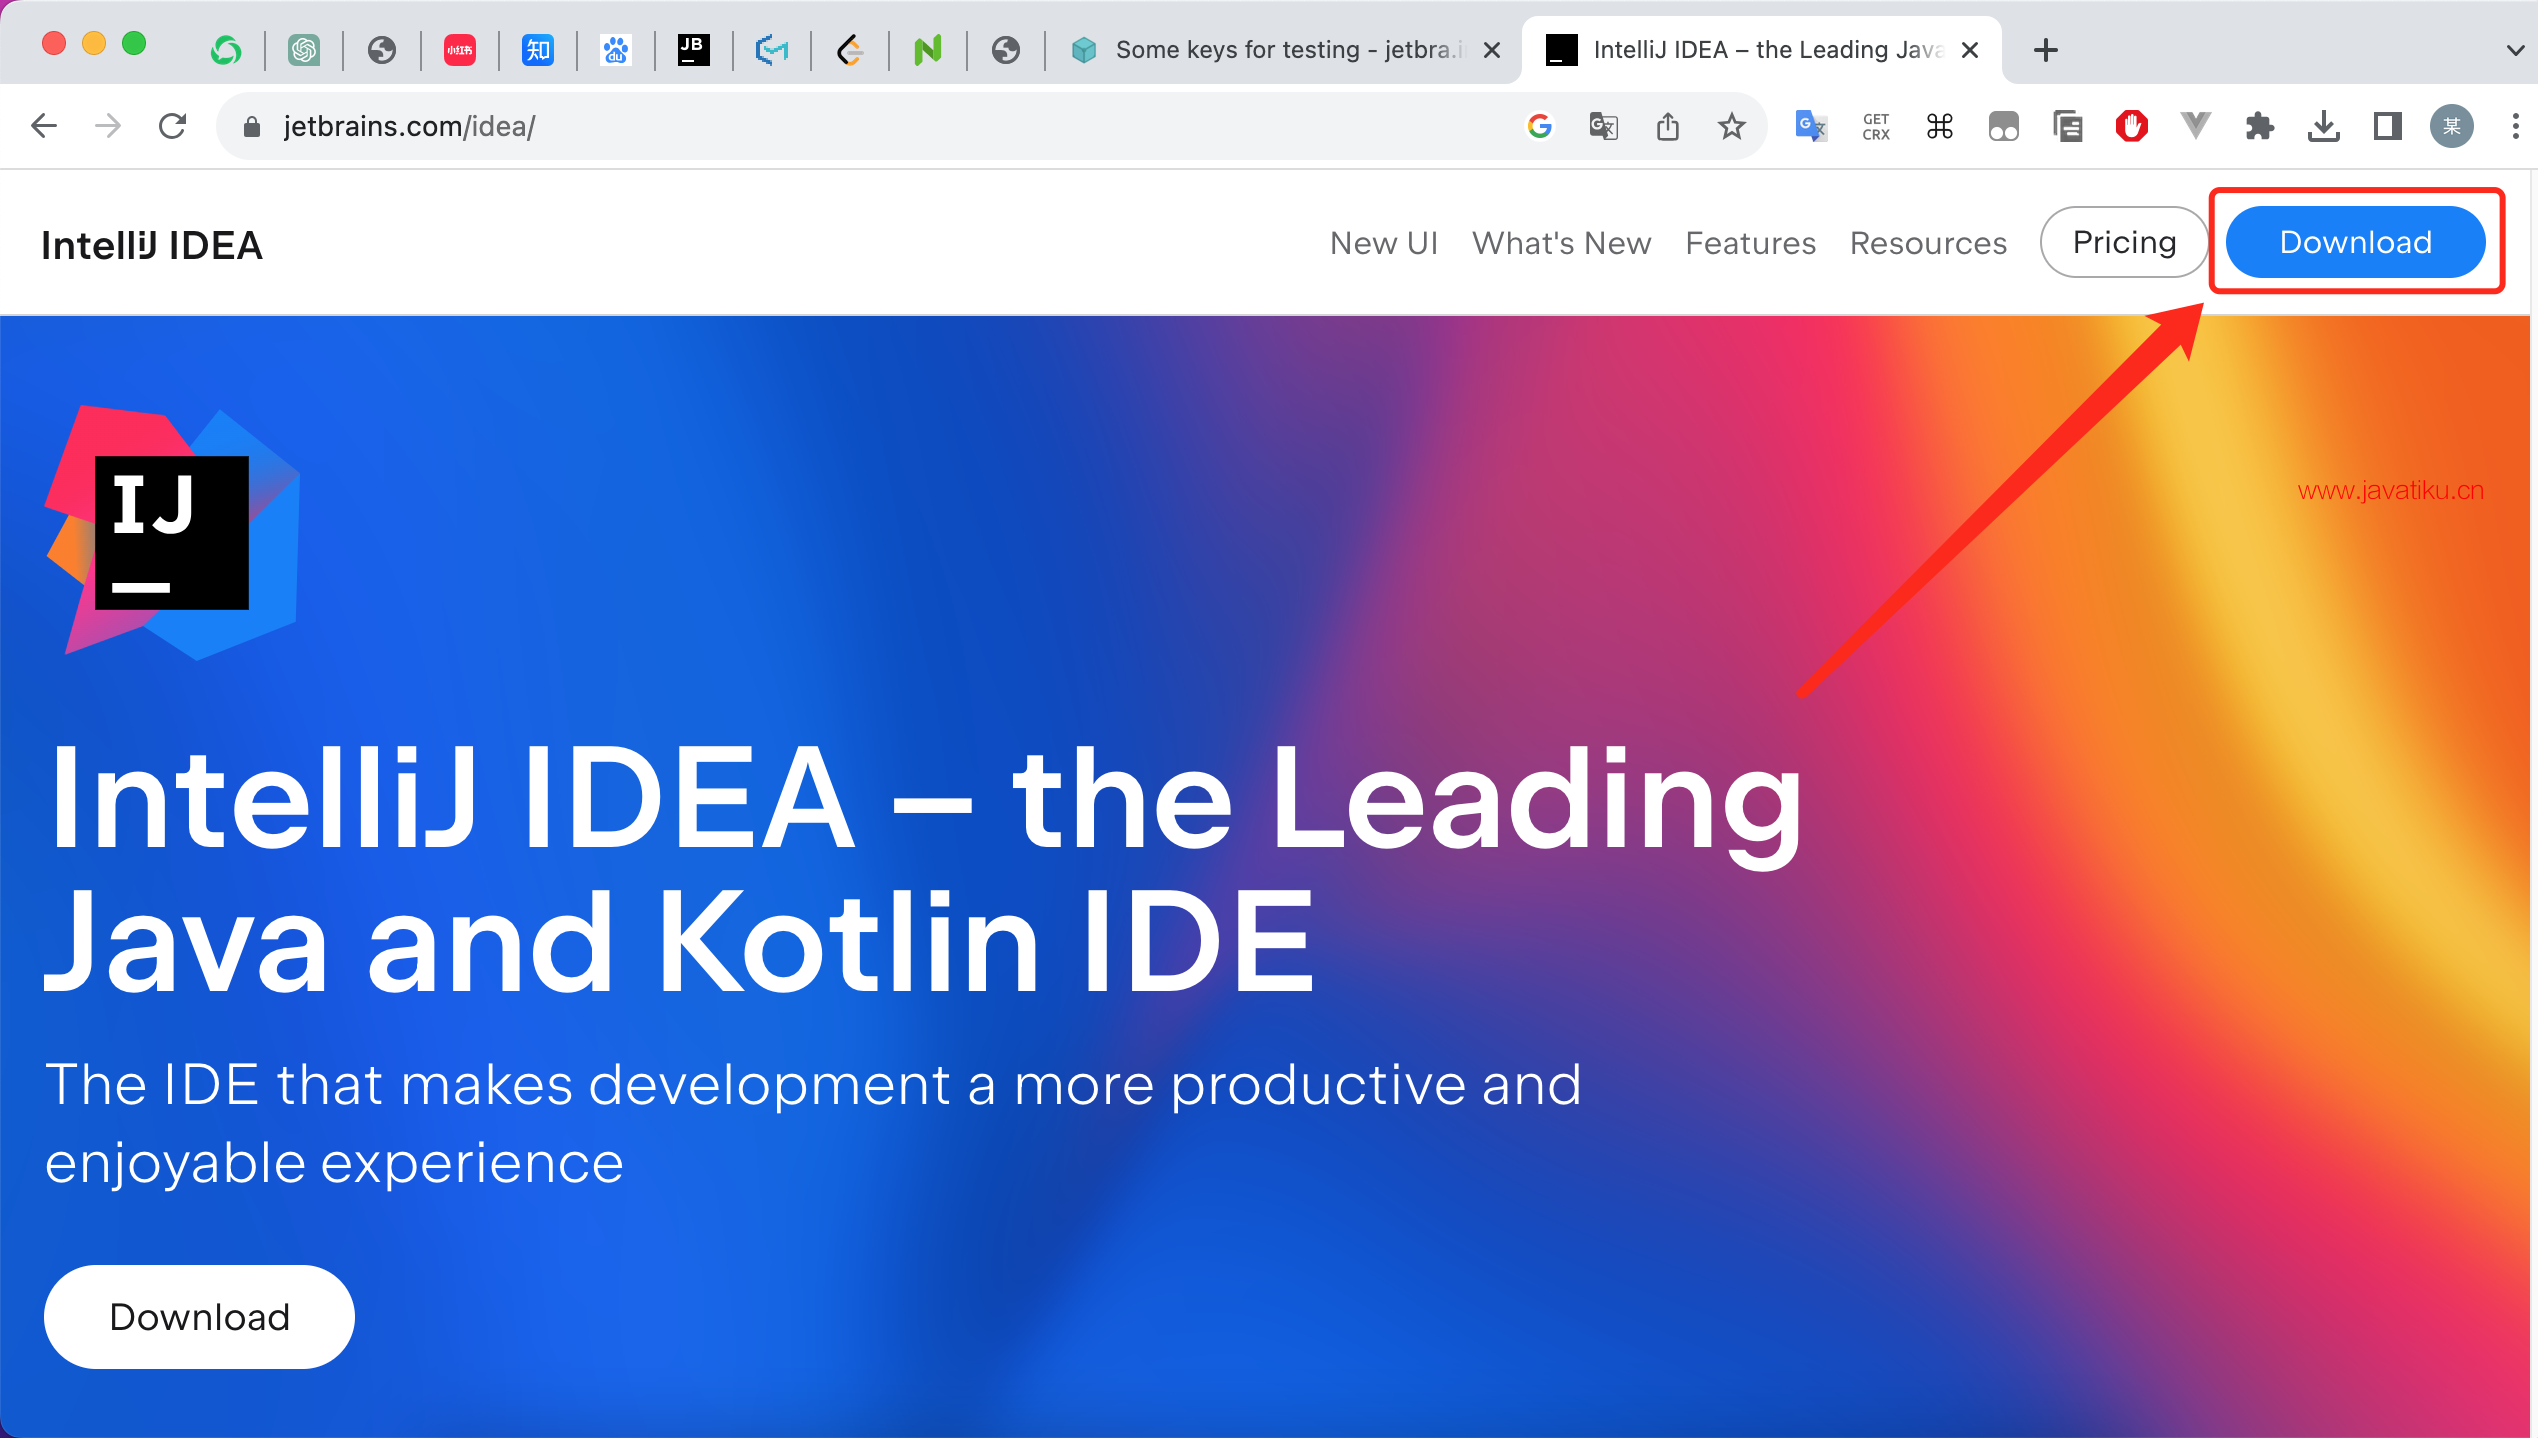The image size is (2538, 1438).
Task: Click the translate page icon in address bar
Action: [x=1604, y=126]
